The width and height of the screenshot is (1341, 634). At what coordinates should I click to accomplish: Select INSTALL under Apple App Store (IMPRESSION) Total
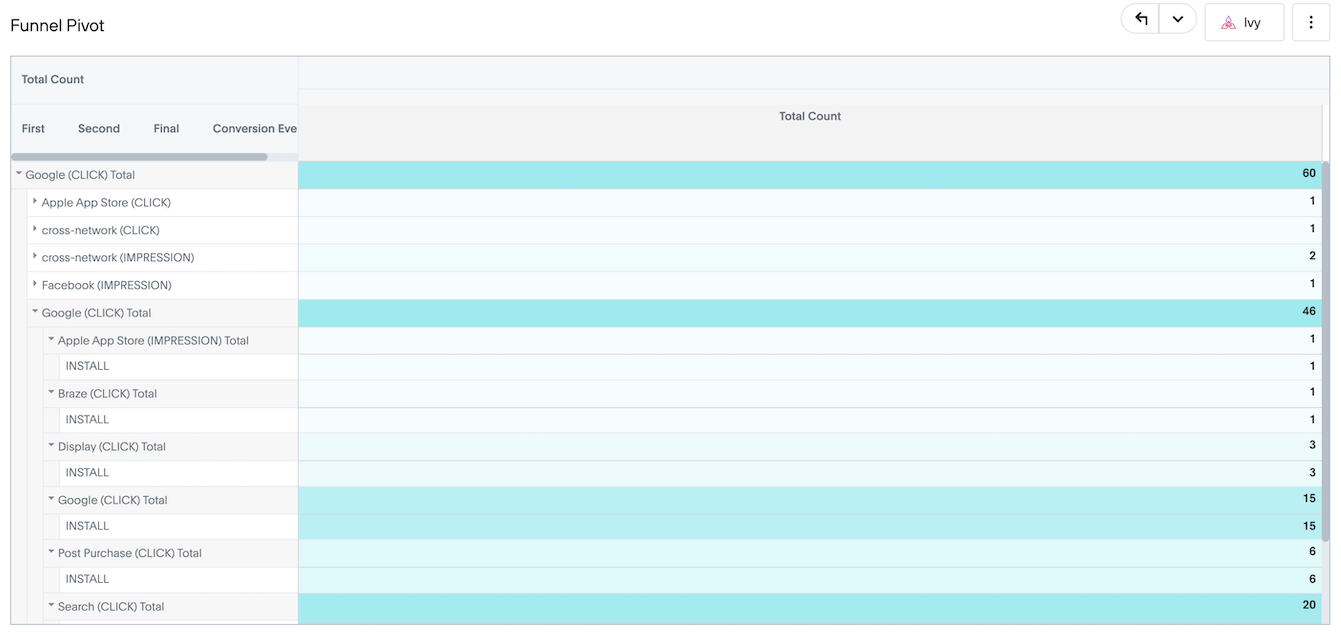click(178, 366)
